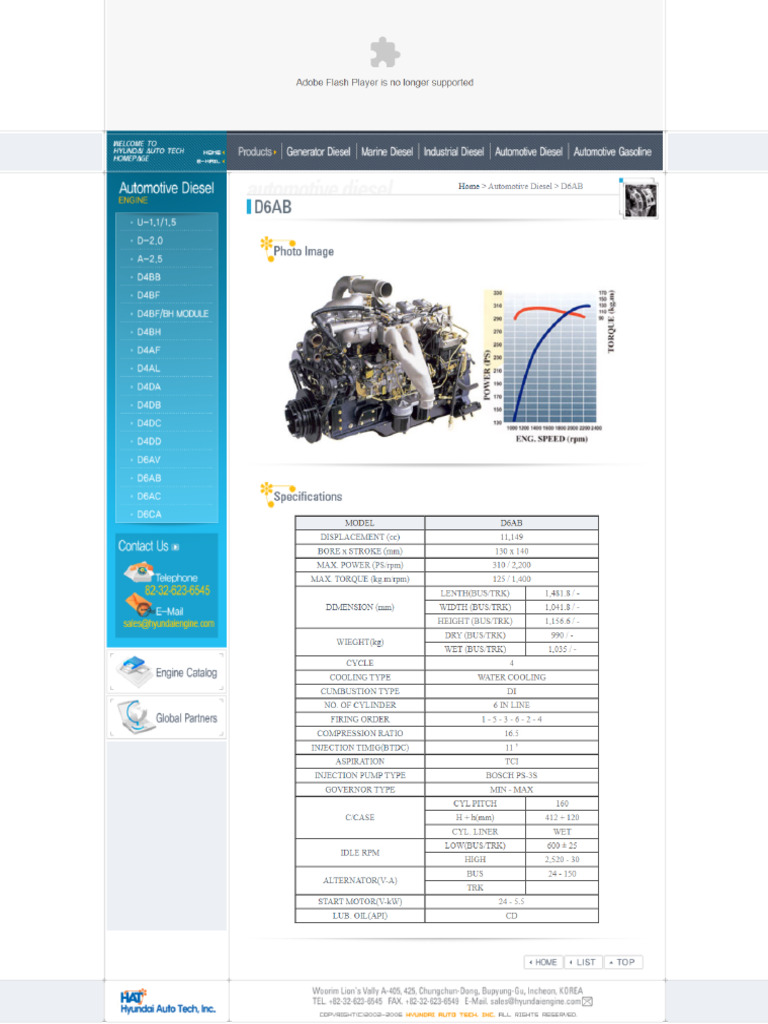Click the Adobe Flash plugin puzzle icon
This screenshot has height=1024, width=768.
pos(385,52)
